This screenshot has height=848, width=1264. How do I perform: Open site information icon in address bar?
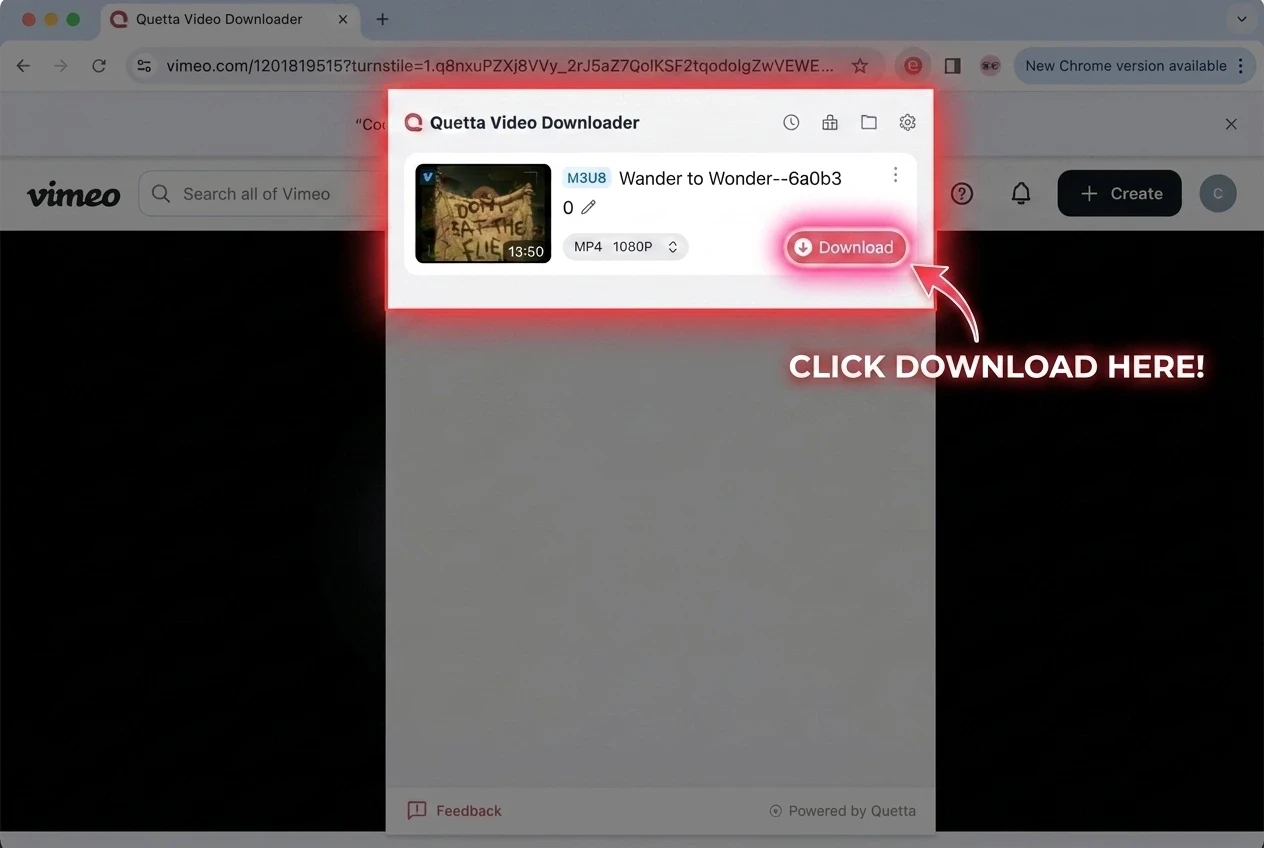pos(144,66)
